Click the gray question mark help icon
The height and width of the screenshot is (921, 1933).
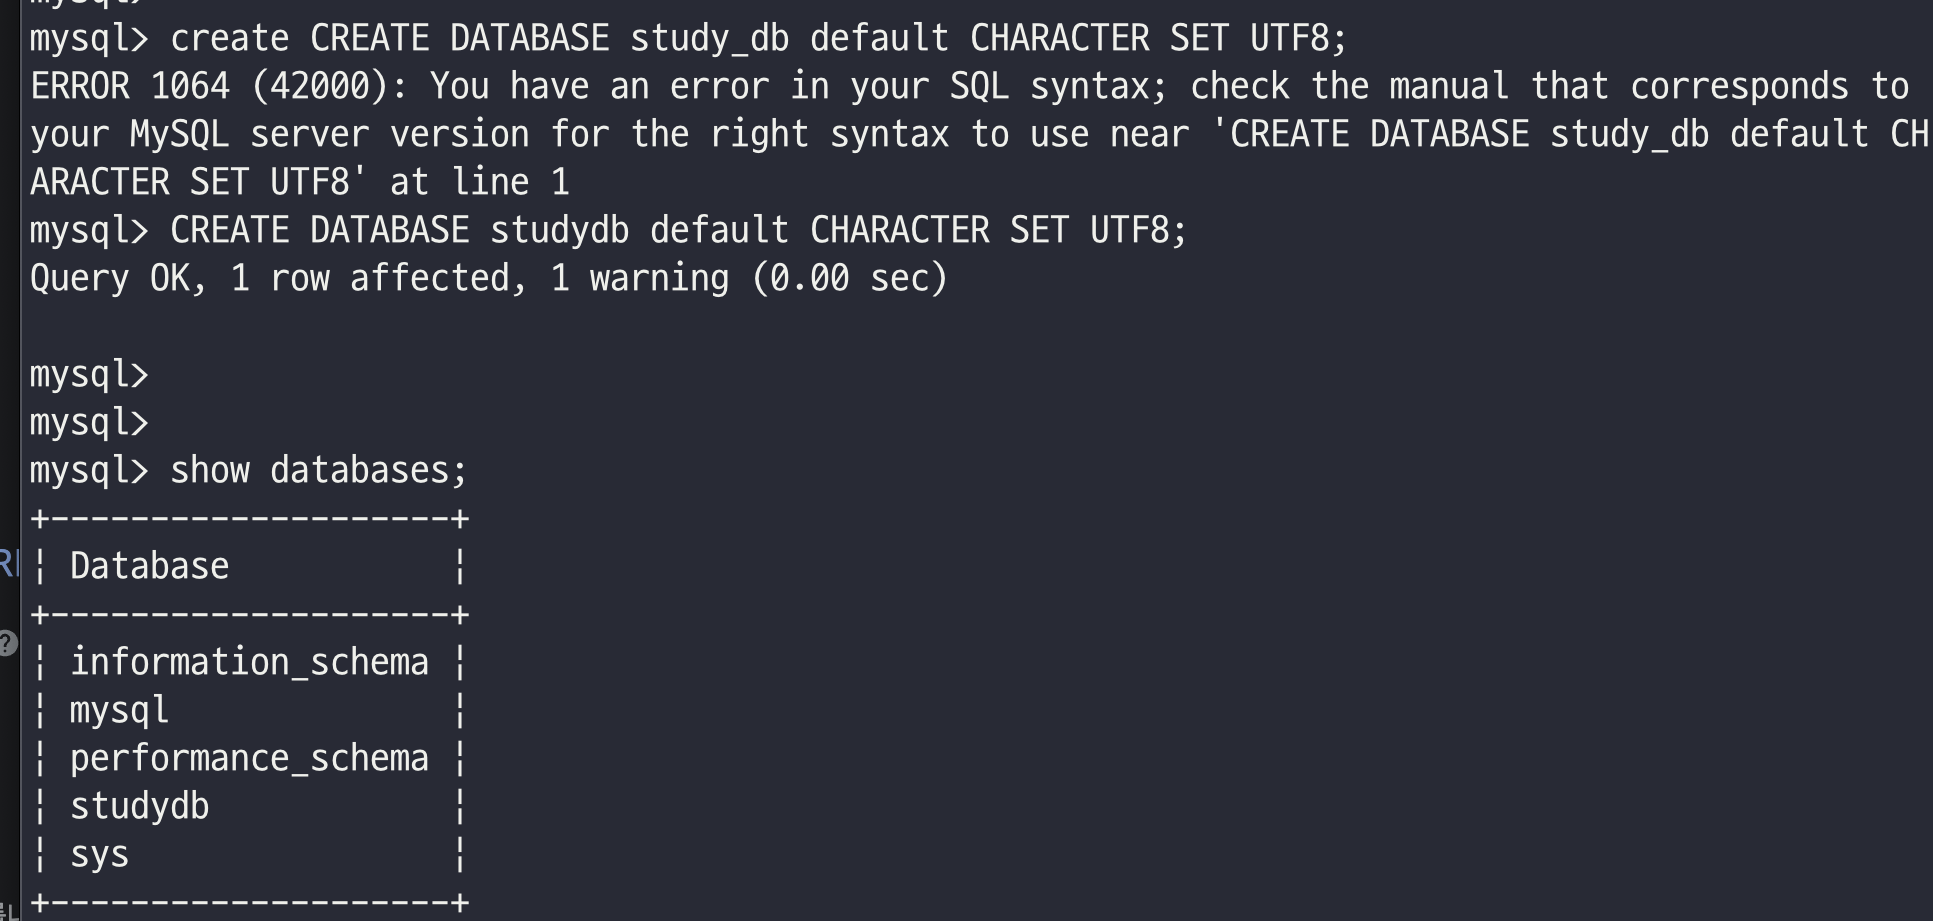[6, 642]
